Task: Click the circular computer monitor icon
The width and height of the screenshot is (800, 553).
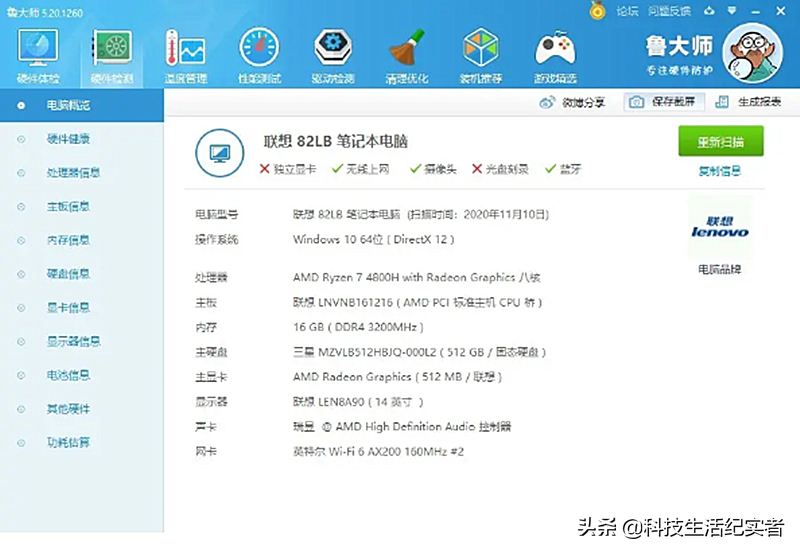Action: (220, 153)
